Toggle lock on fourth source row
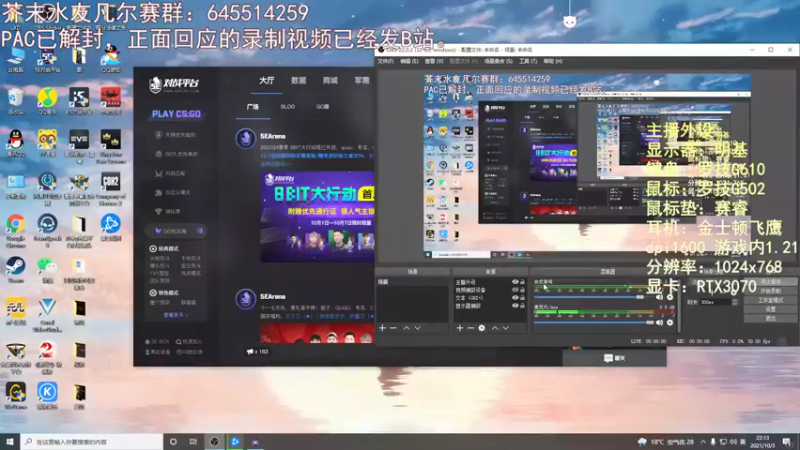 pos(522,306)
